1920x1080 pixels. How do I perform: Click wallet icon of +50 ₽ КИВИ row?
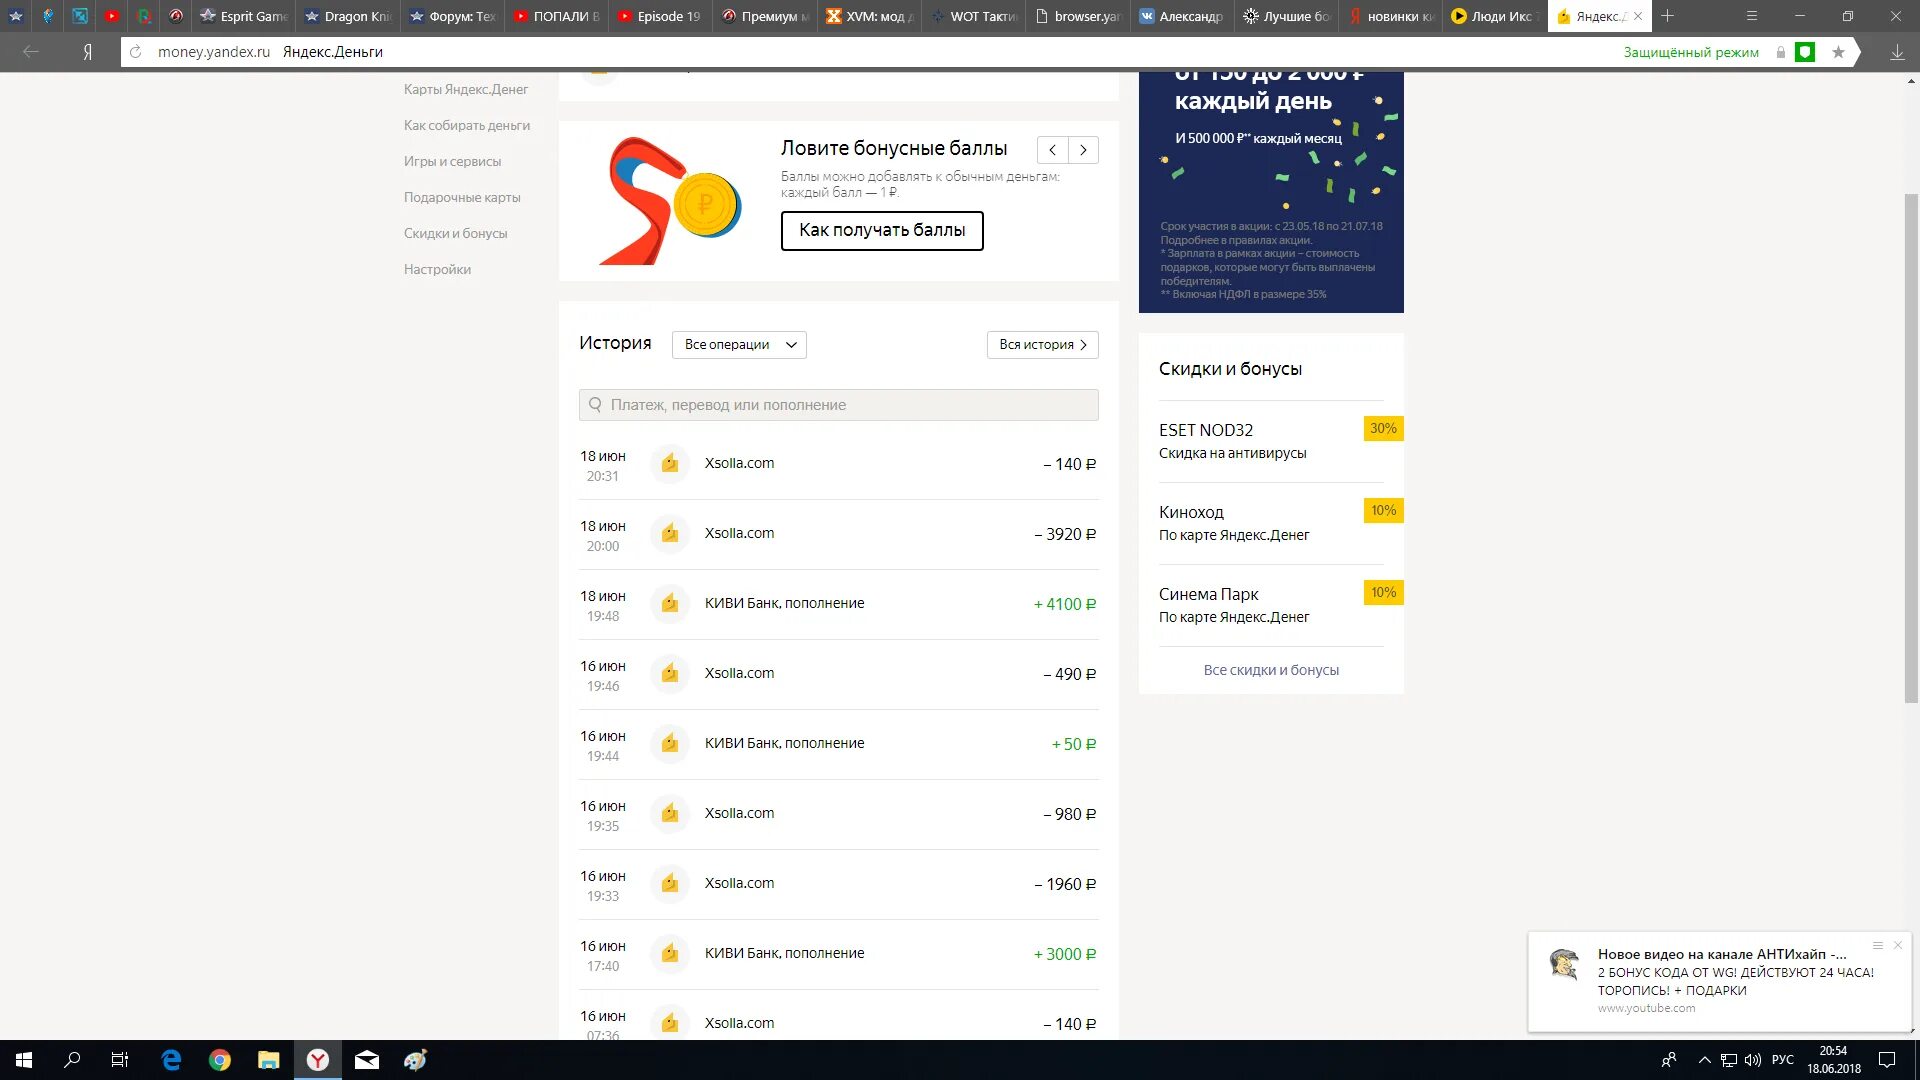670,744
